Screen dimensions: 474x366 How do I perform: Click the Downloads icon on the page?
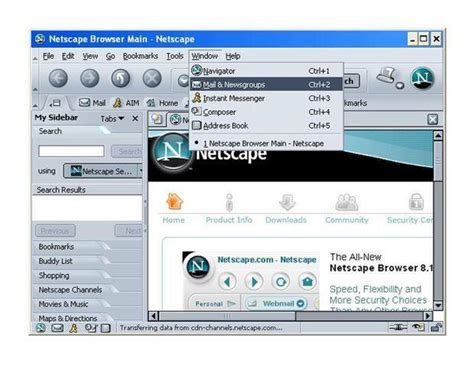[287, 202]
